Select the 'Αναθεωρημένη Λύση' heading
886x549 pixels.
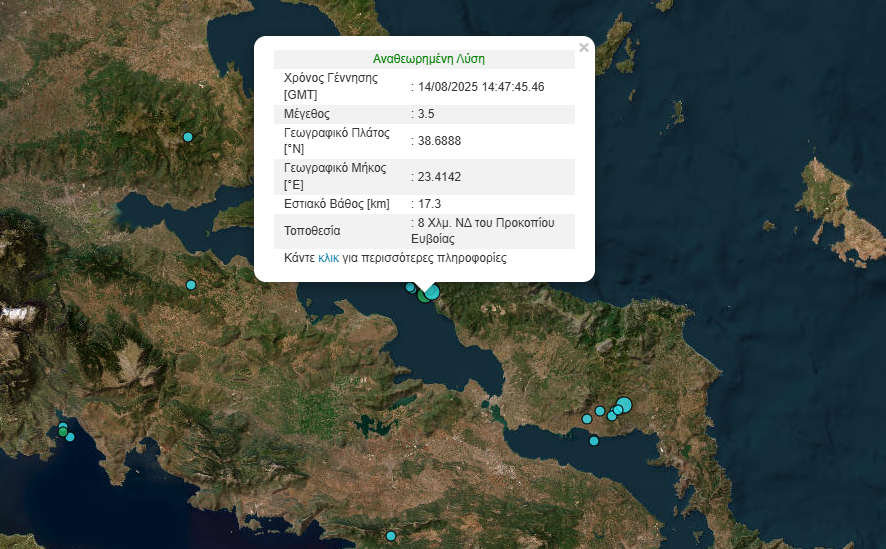(429, 59)
